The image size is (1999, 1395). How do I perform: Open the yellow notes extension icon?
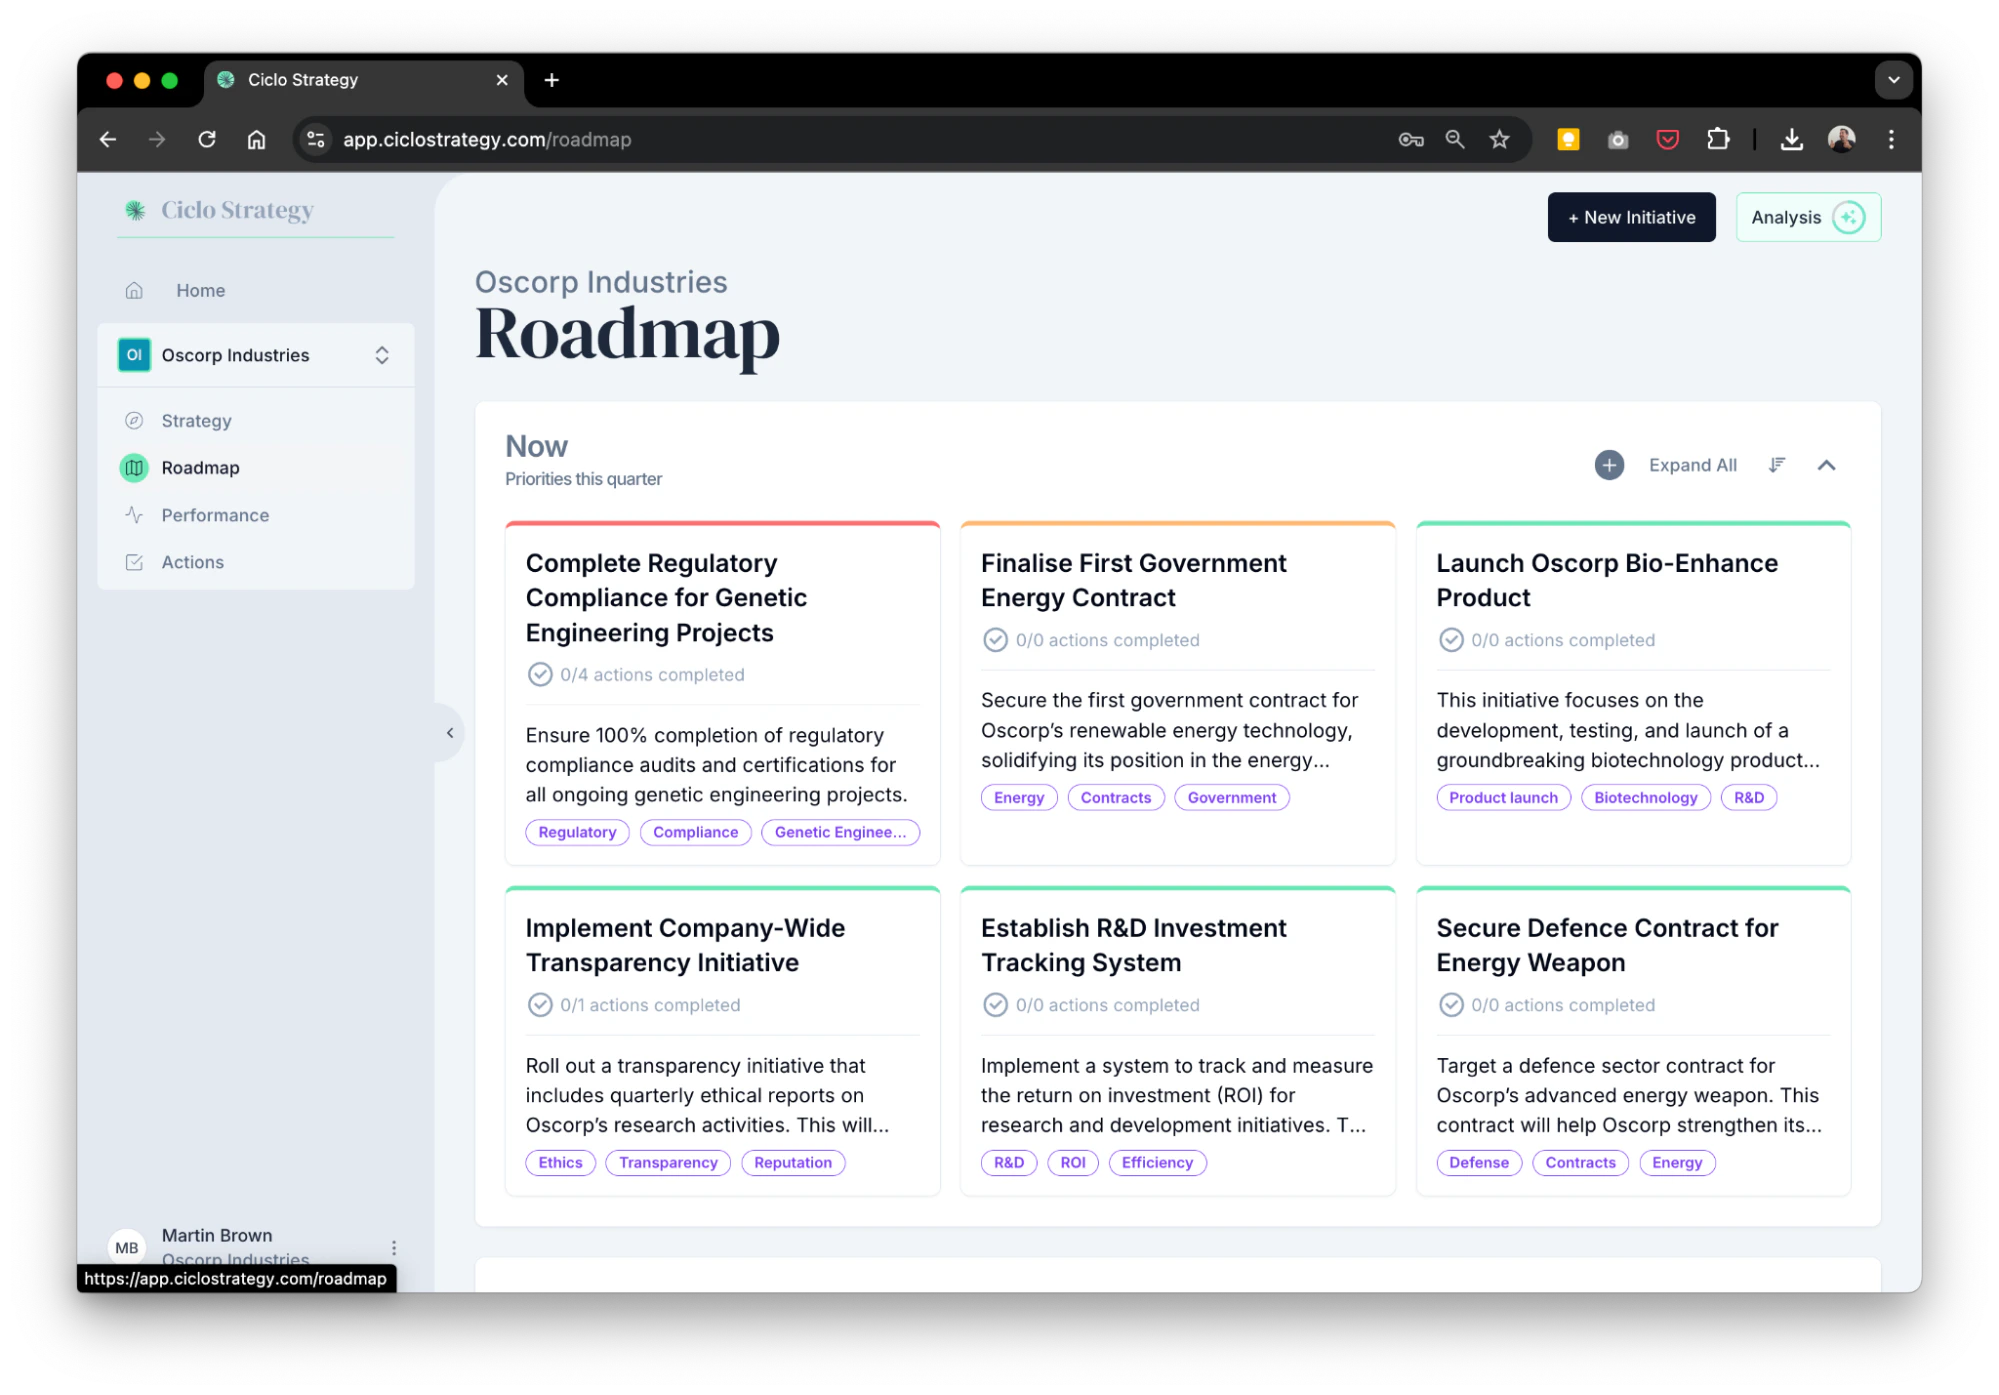[1568, 140]
